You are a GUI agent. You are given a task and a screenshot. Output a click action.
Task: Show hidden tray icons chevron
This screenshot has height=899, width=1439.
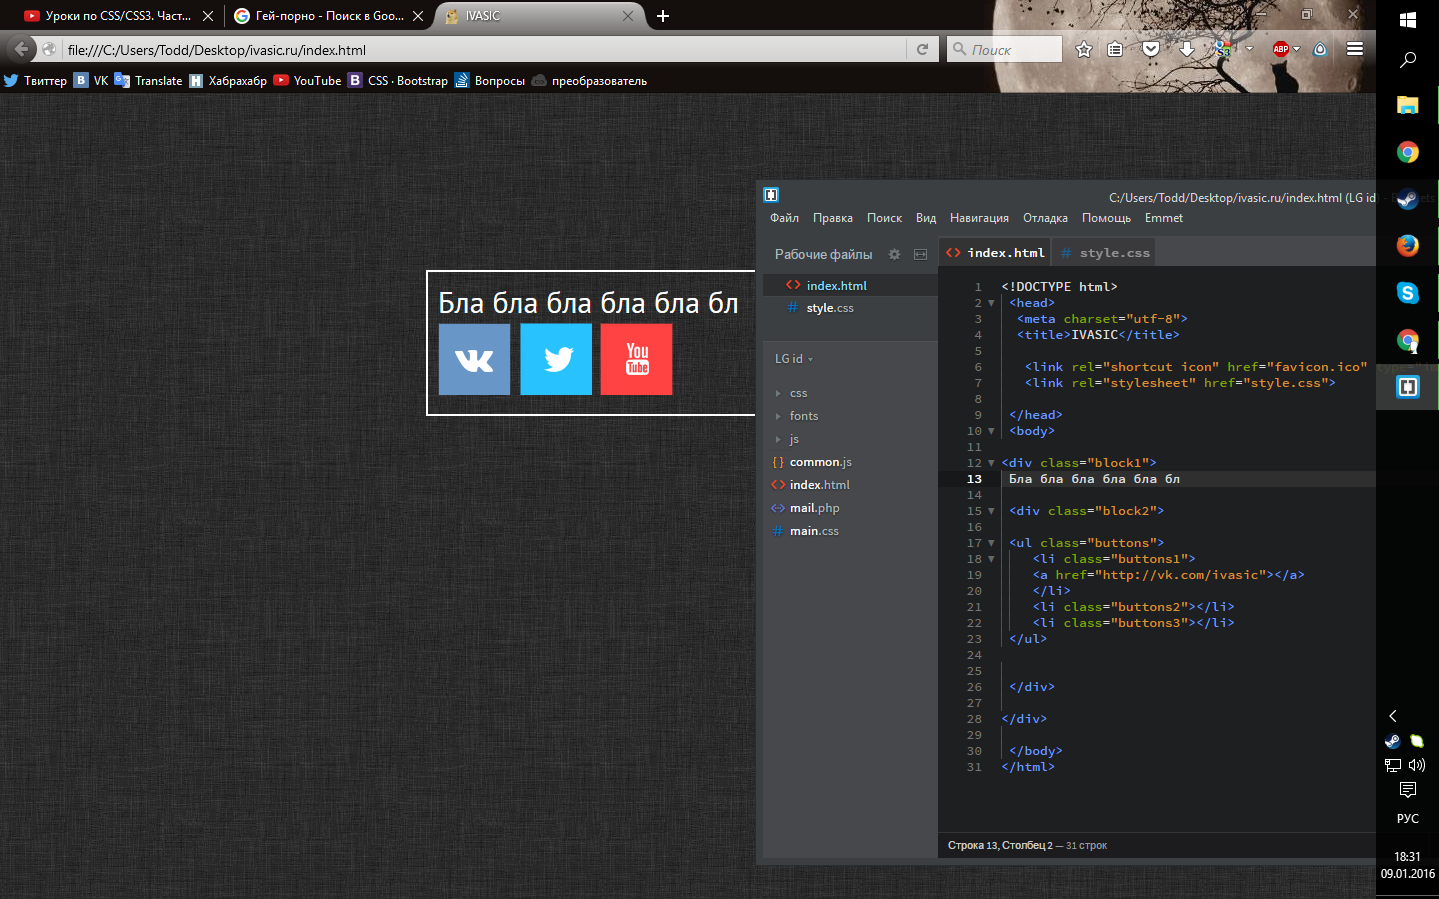[x=1393, y=716]
